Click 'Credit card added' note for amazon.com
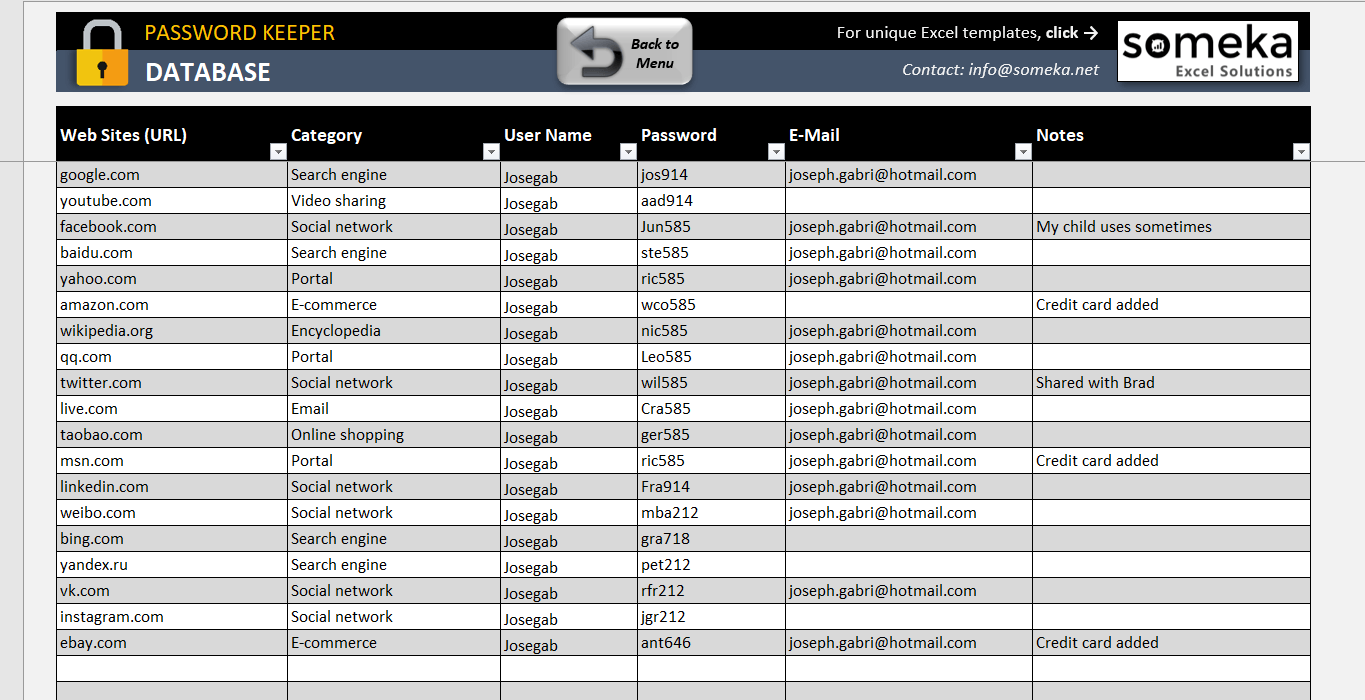Screen dimensions: 1365x700 pos(1098,304)
